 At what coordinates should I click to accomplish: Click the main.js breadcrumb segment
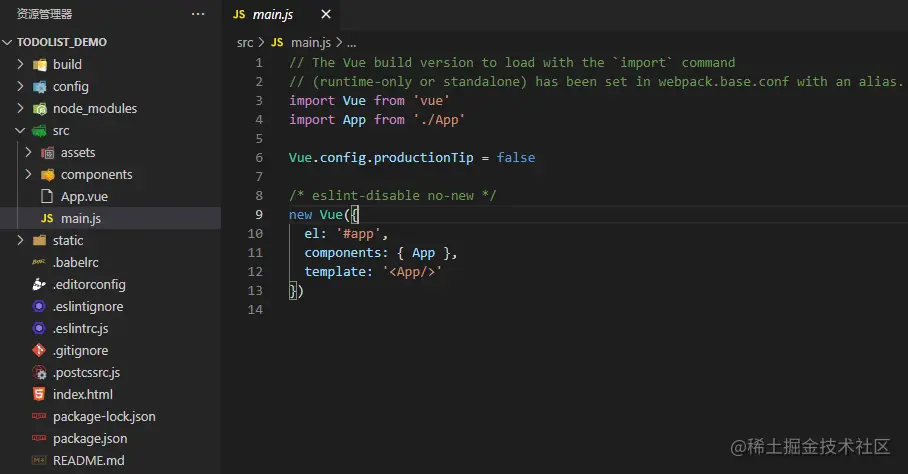coord(311,42)
